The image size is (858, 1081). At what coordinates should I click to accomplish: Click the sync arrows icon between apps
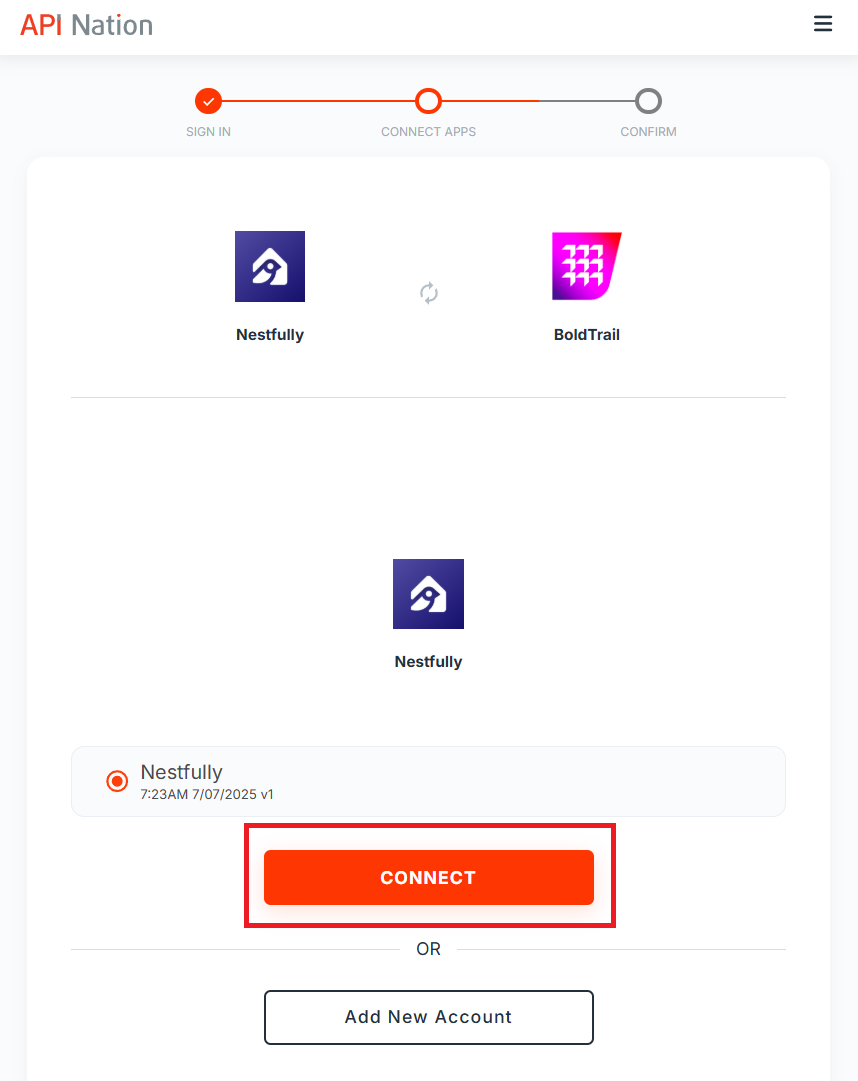click(429, 293)
